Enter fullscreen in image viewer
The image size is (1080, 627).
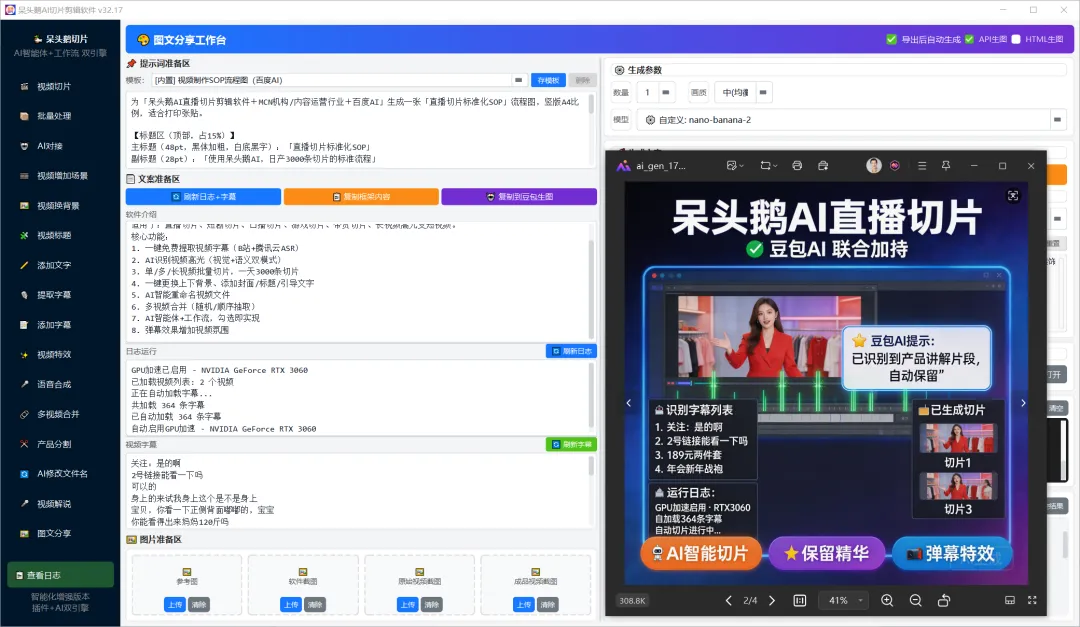coord(1032,601)
